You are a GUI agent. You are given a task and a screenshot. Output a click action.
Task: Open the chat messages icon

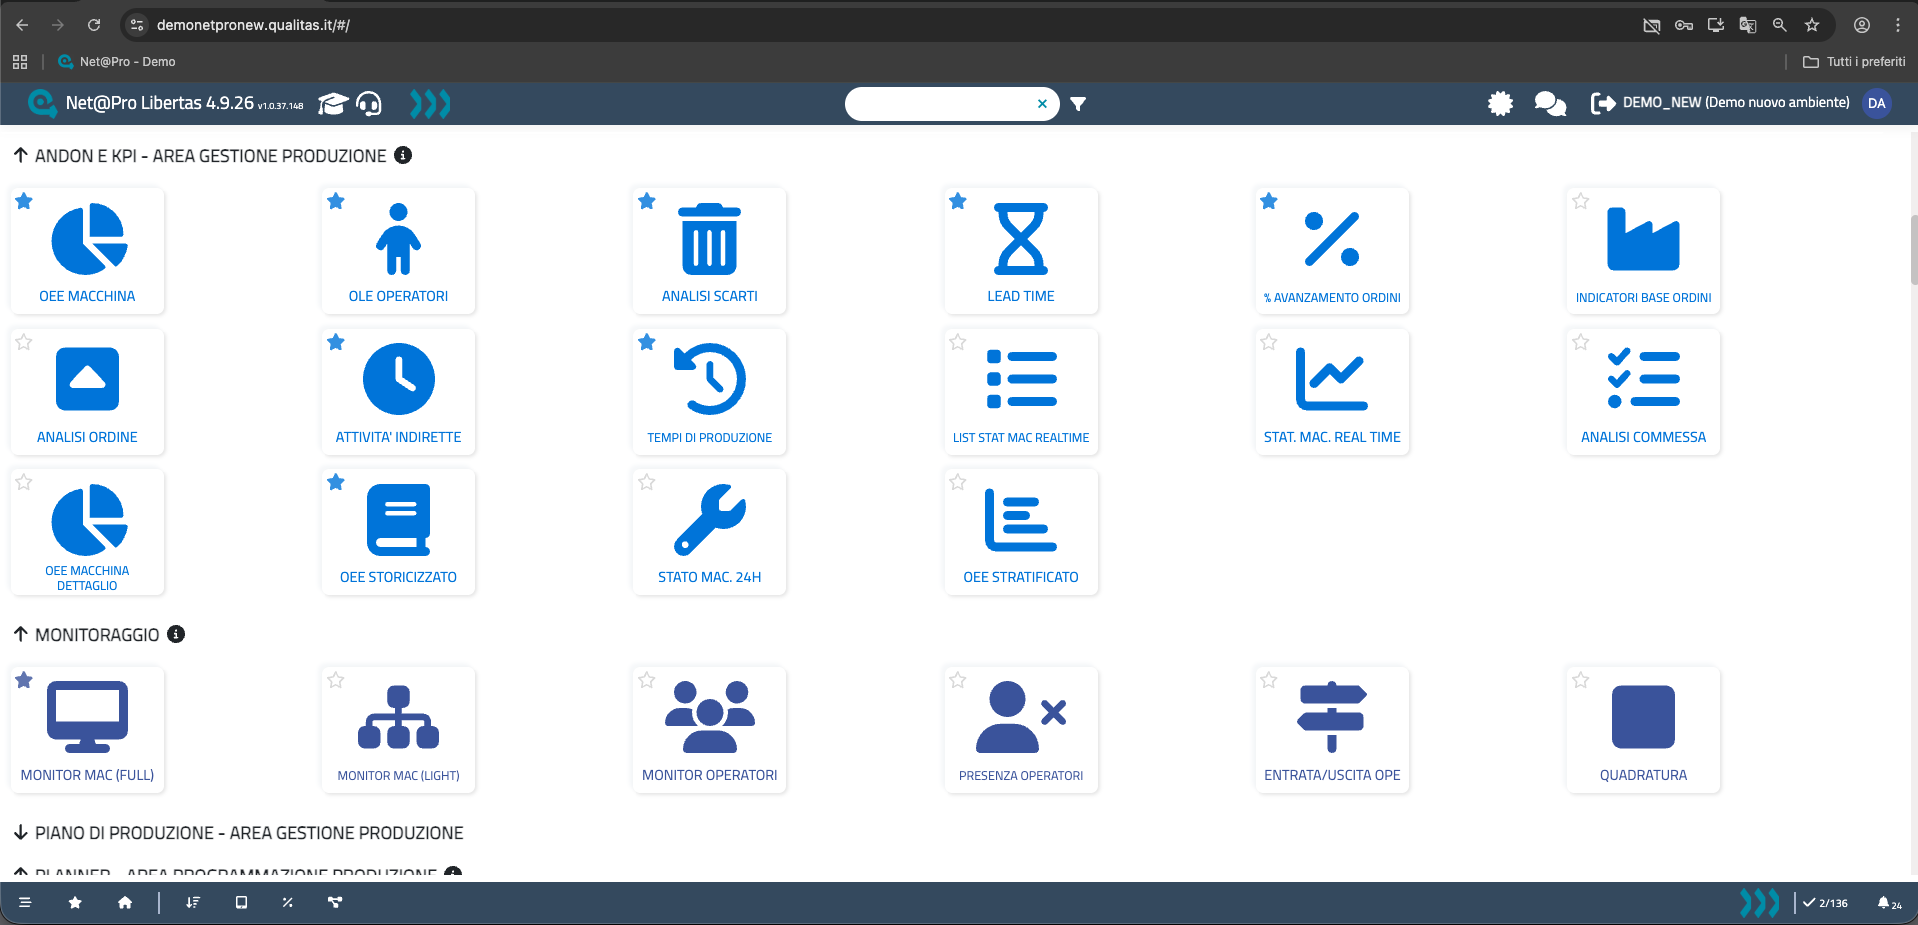point(1550,103)
